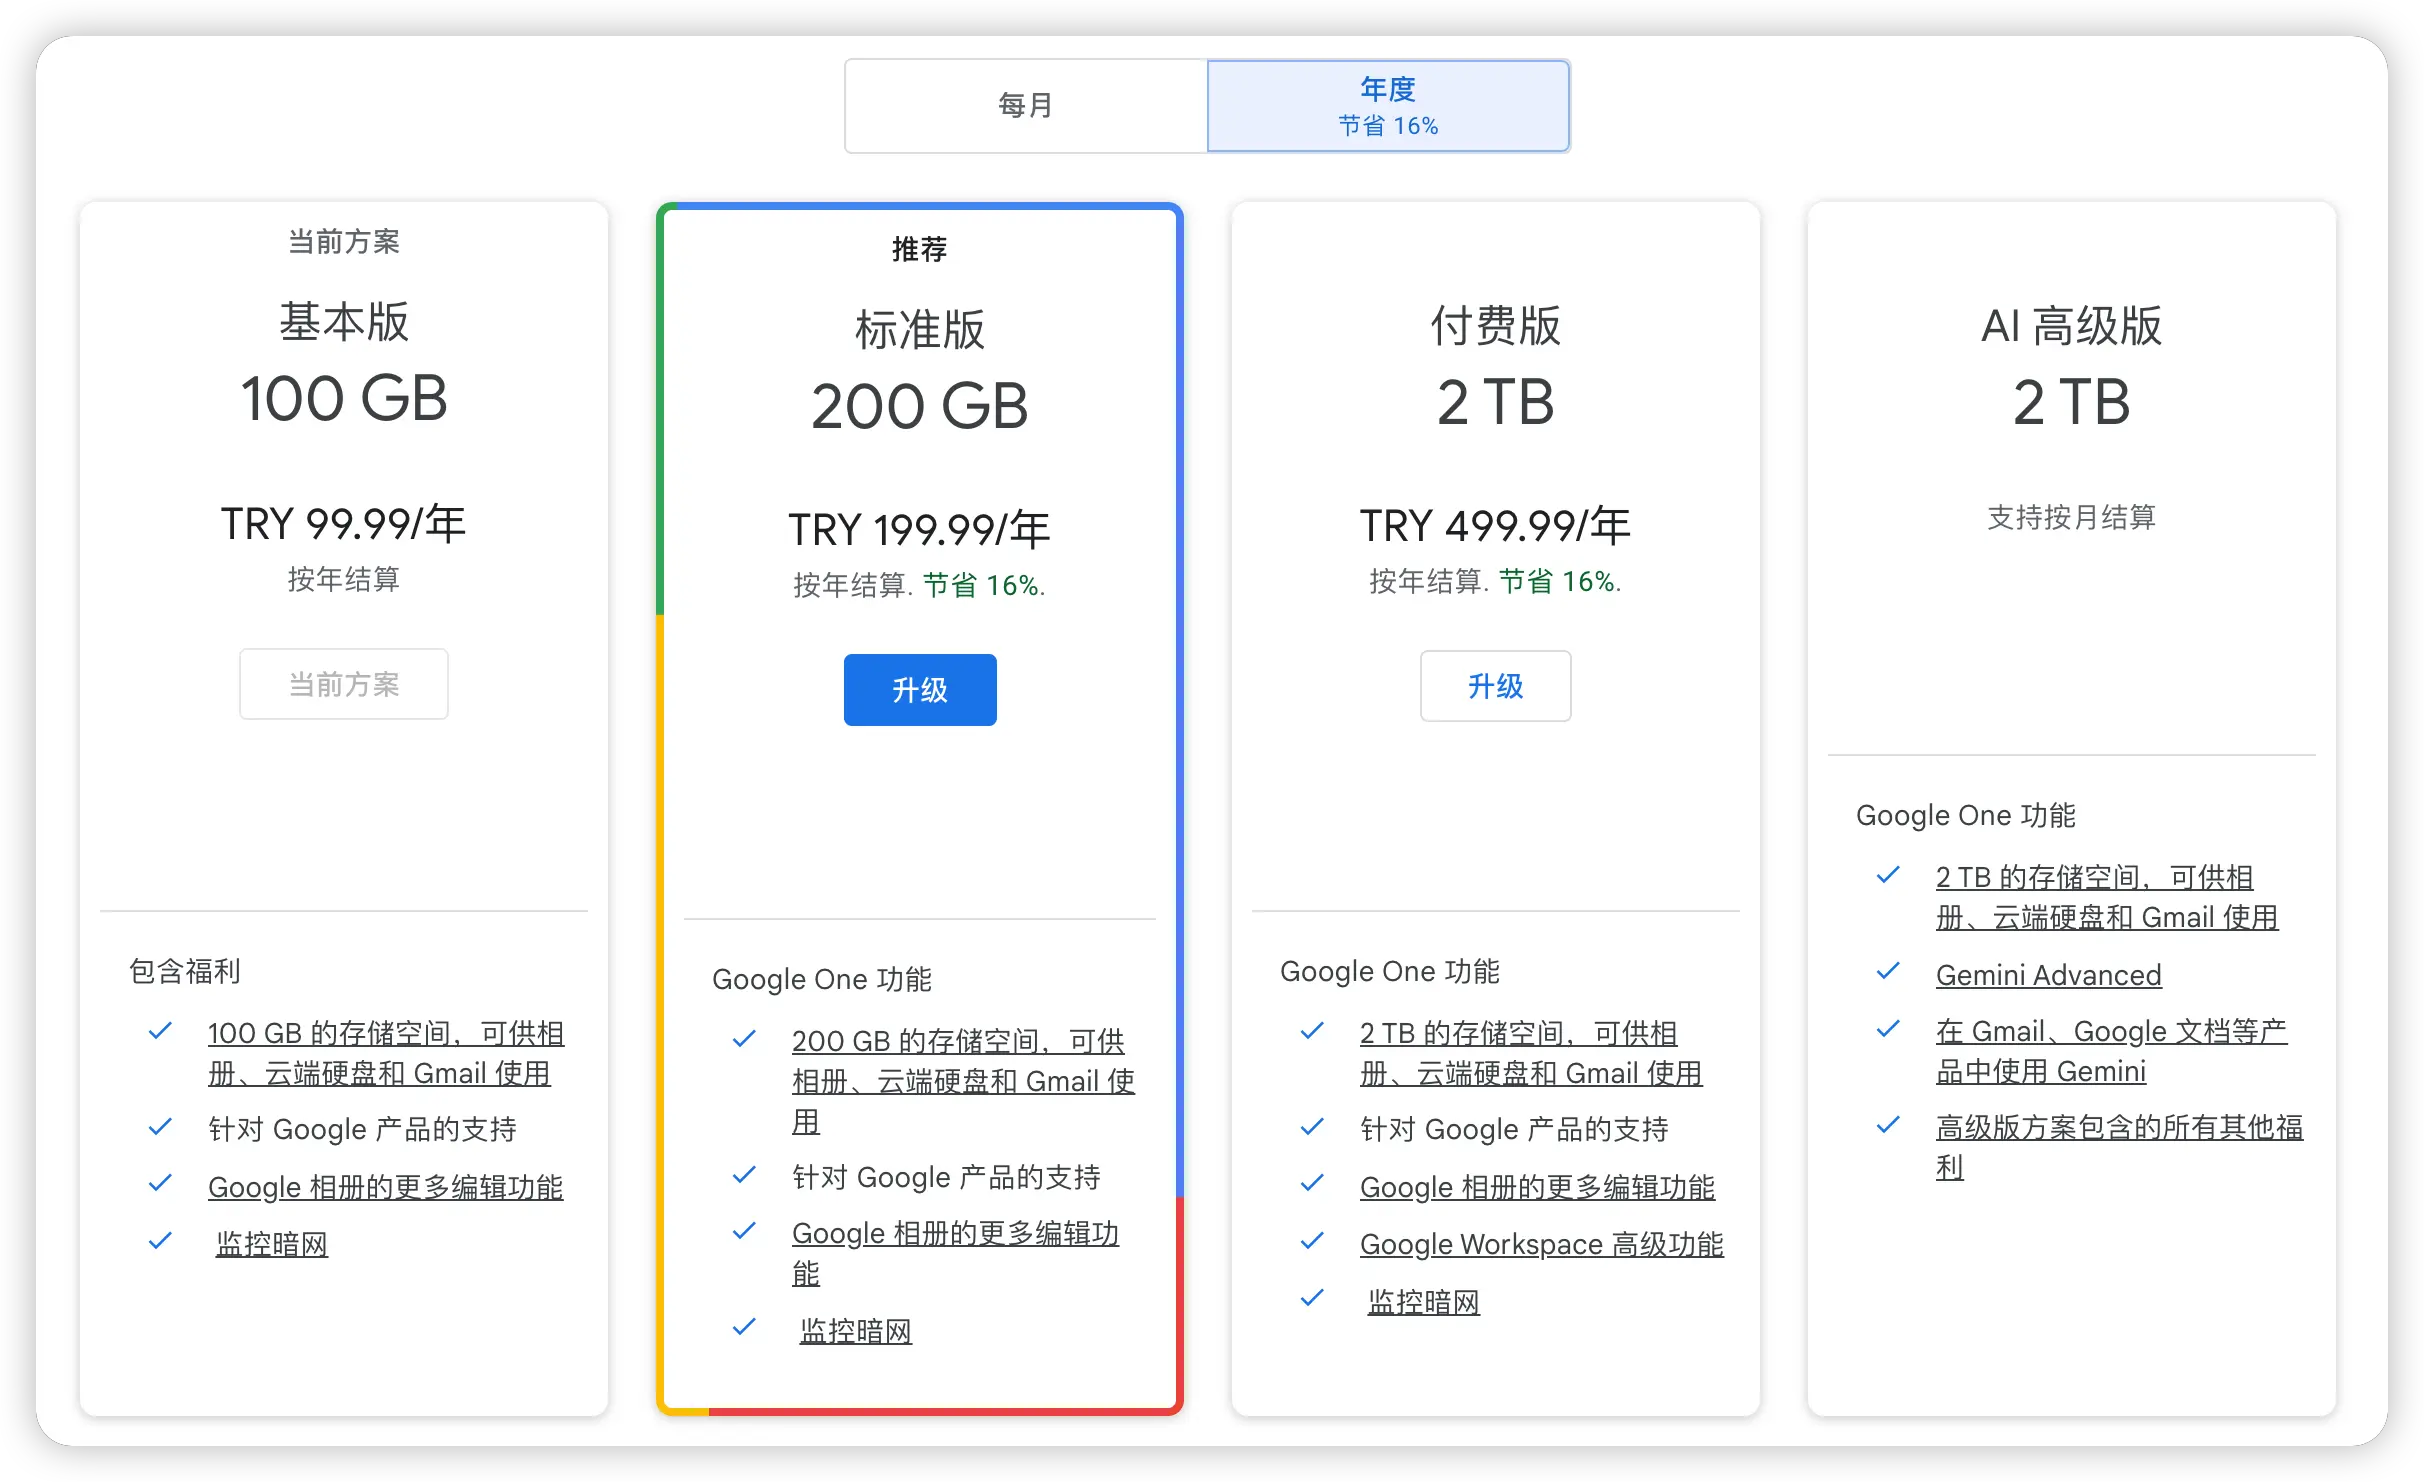Click the AI 高级版 plan title
The width and height of the screenshot is (2424, 1482).
point(2072,326)
